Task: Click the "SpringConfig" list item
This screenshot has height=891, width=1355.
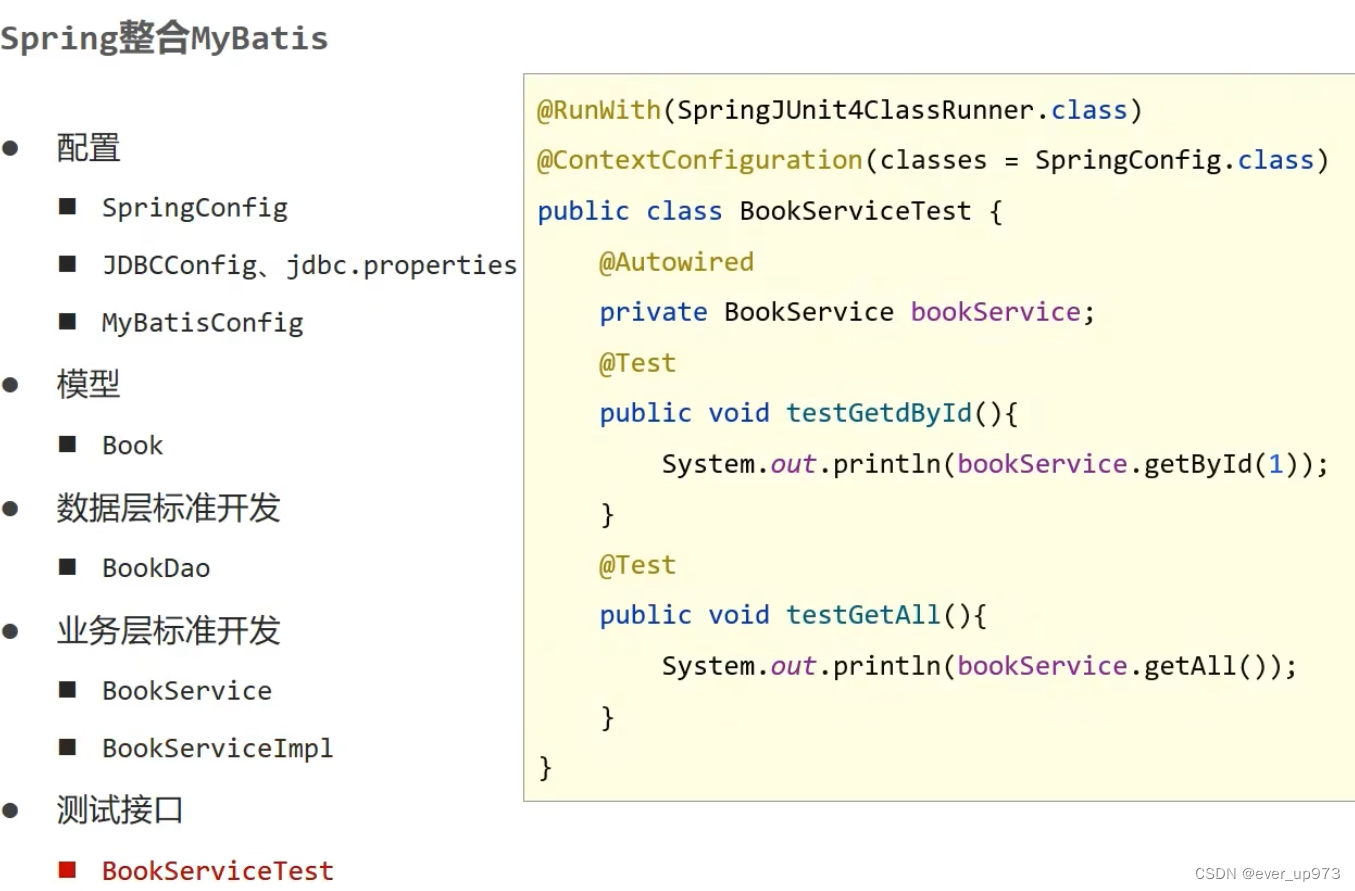Action: pyautogui.click(x=195, y=208)
